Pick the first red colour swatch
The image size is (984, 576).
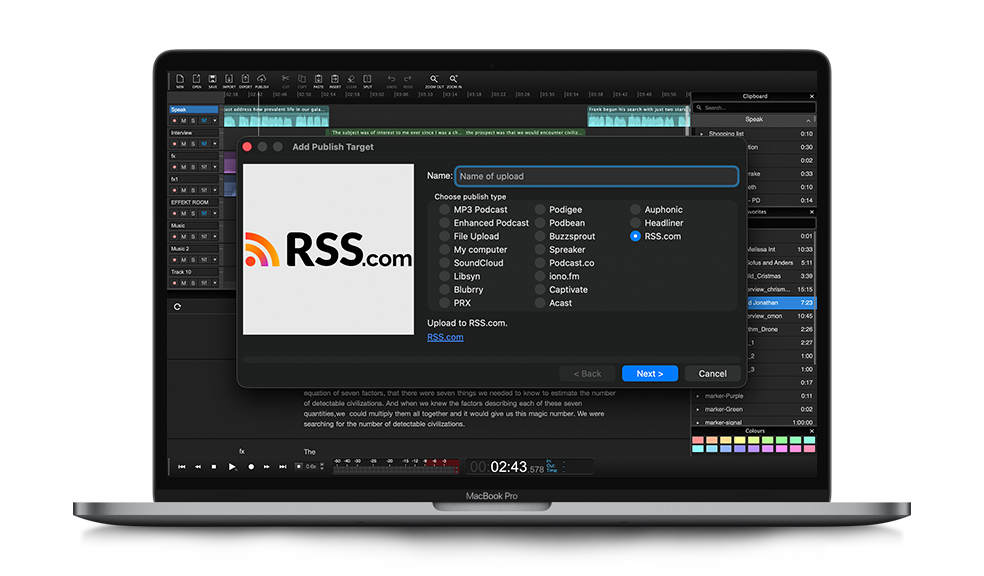(698, 440)
